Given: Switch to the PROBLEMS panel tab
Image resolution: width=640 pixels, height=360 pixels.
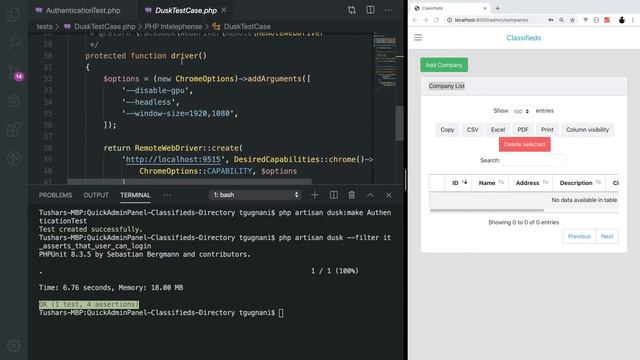Looking at the screenshot, I should pyautogui.click(x=56, y=195).
